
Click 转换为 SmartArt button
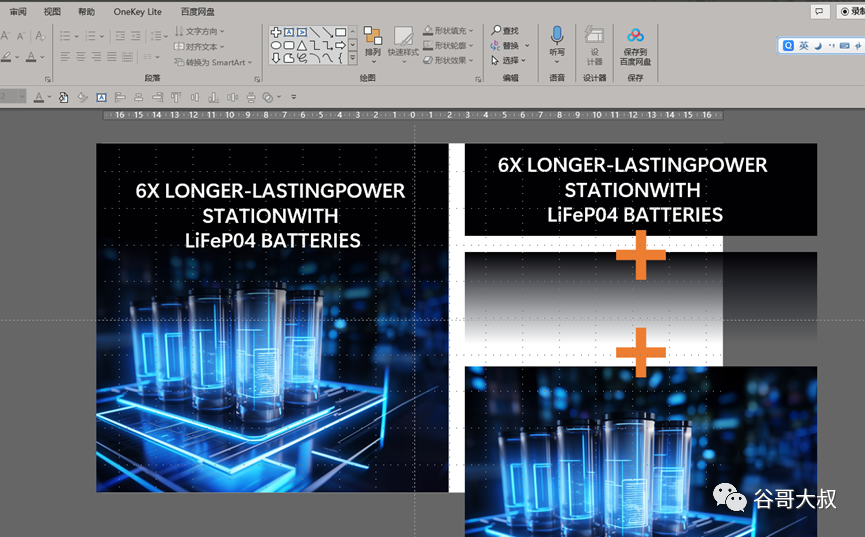pyautogui.click(x=213, y=62)
